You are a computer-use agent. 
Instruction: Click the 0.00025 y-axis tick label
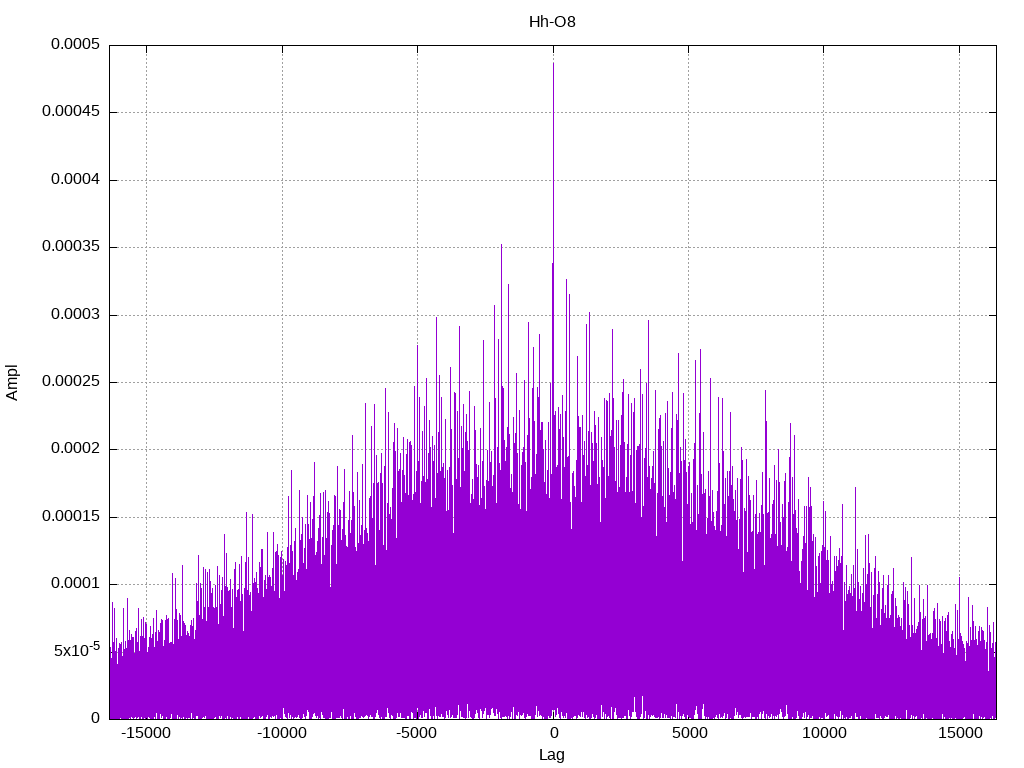pyautogui.click(x=71, y=381)
